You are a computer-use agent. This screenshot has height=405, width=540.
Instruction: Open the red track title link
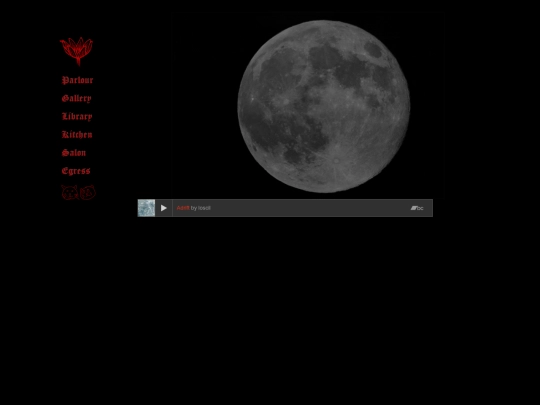pos(183,208)
